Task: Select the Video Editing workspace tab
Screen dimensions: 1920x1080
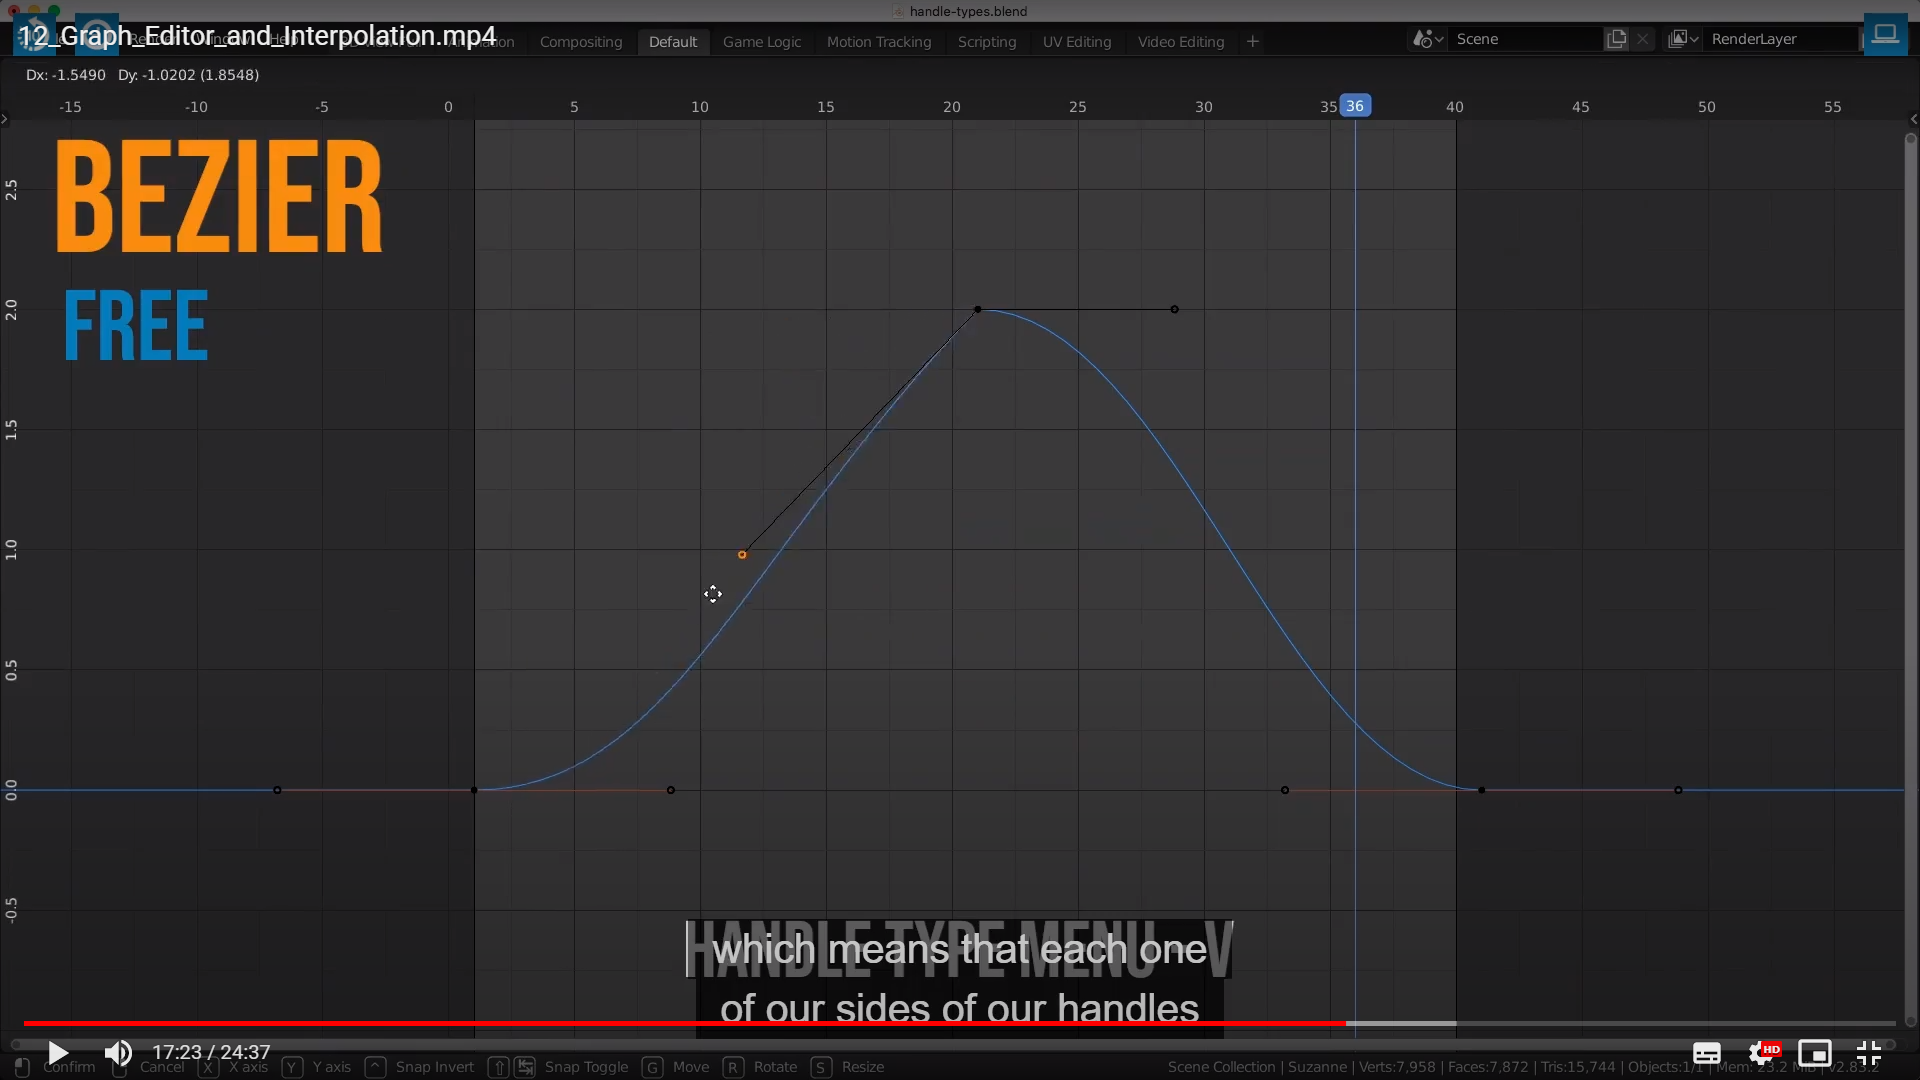Action: pyautogui.click(x=1180, y=42)
